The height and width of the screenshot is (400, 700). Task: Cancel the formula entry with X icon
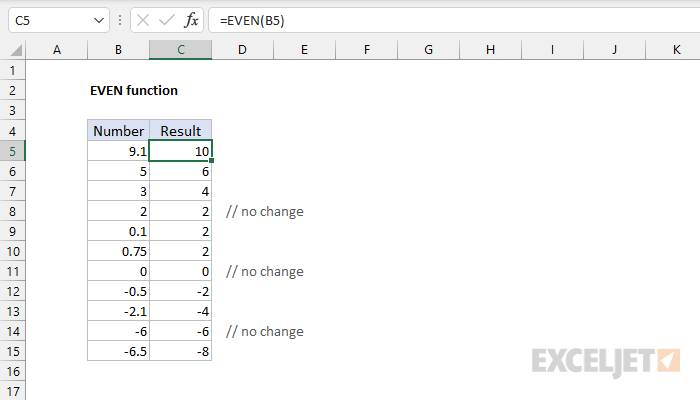(x=143, y=20)
